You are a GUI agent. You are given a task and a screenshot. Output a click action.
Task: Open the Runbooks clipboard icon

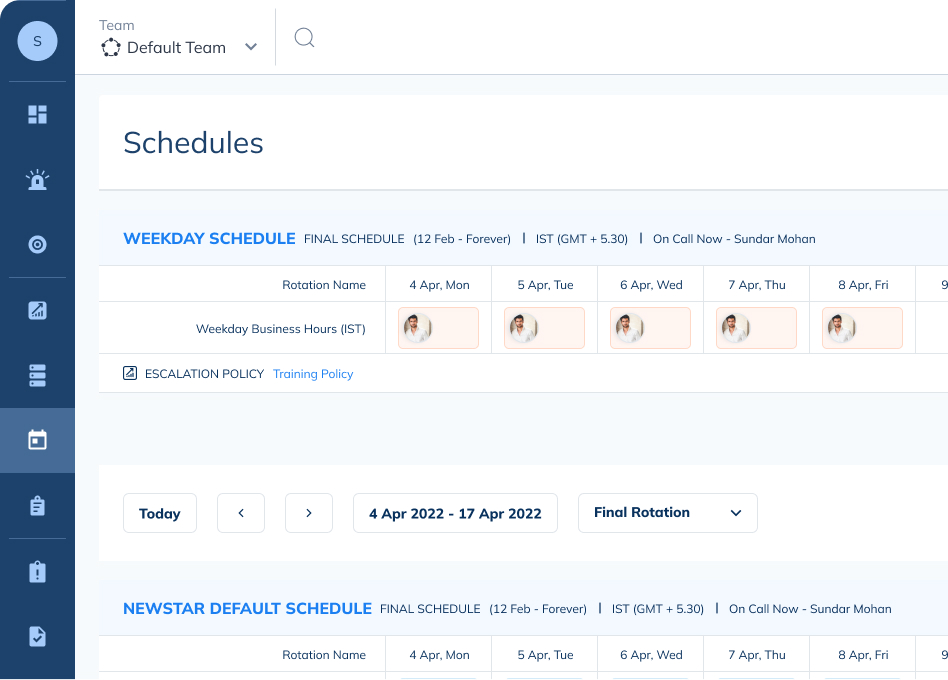pyautogui.click(x=37, y=505)
